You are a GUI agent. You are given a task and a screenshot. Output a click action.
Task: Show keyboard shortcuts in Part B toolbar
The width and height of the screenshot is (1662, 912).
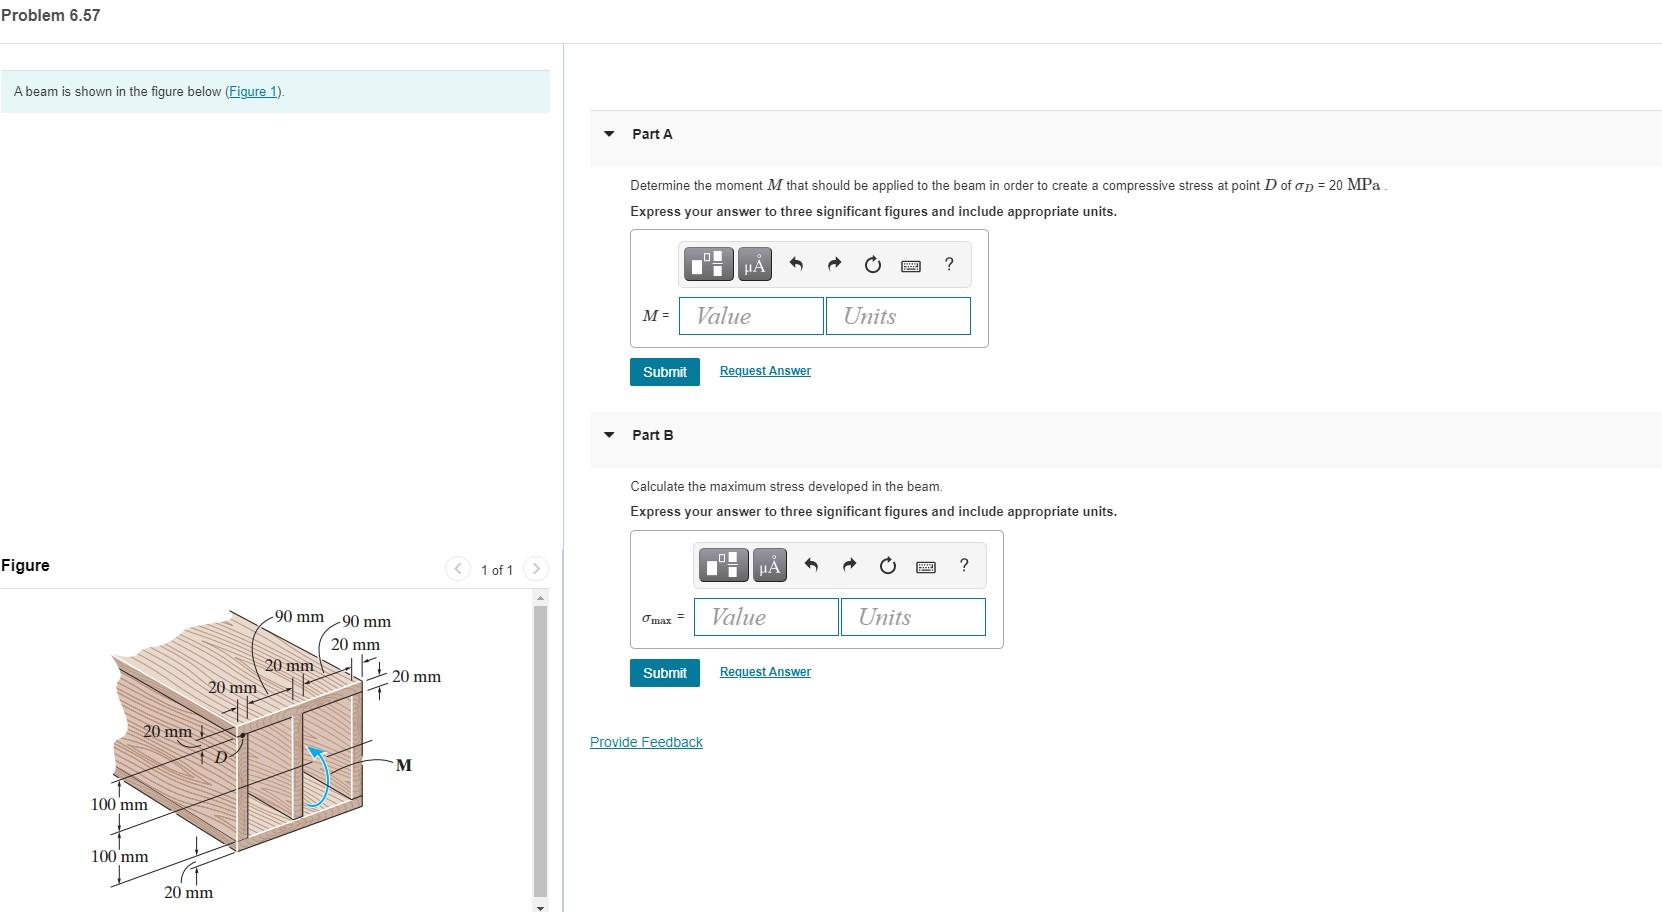tap(925, 567)
